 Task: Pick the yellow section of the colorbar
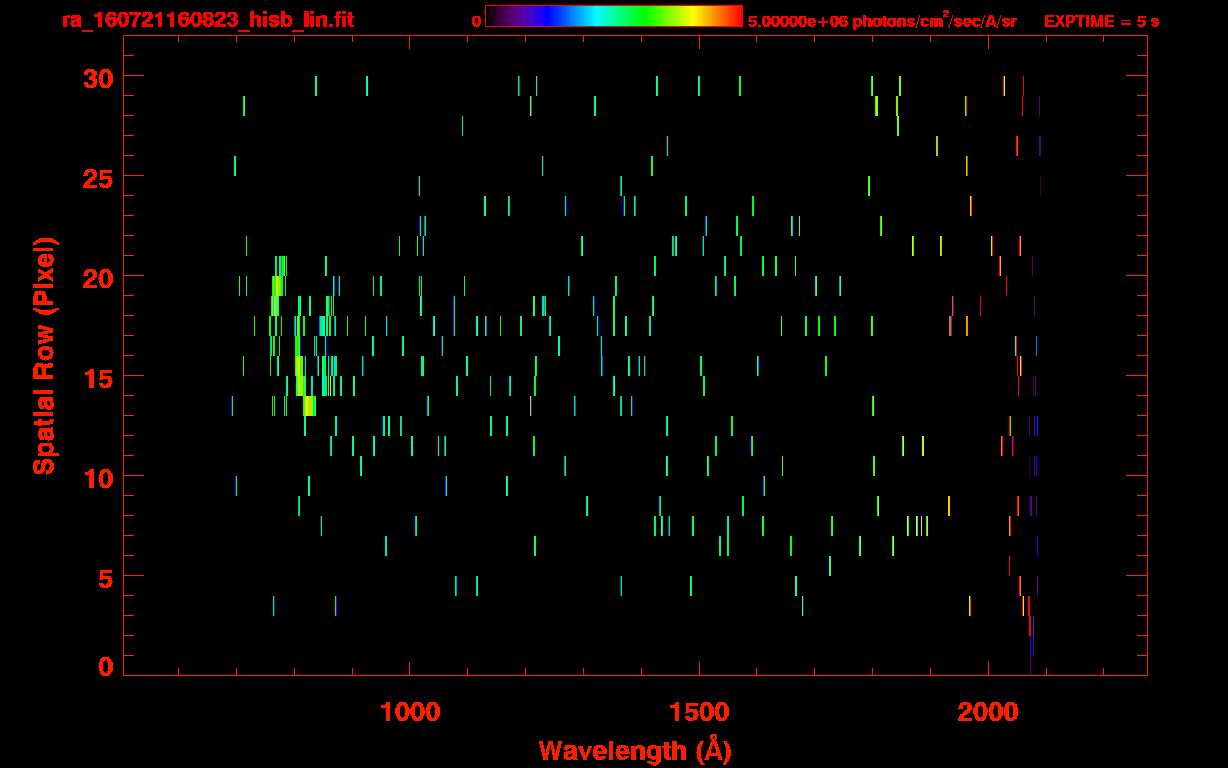pyautogui.click(x=688, y=16)
